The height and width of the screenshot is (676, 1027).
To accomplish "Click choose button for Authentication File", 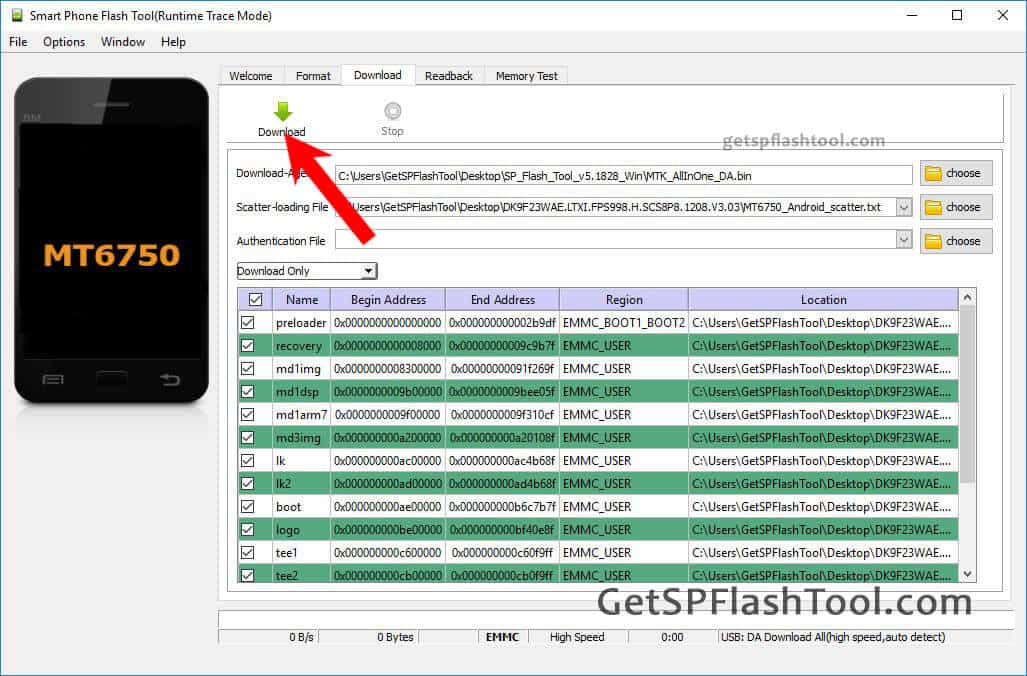I will point(956,241).
